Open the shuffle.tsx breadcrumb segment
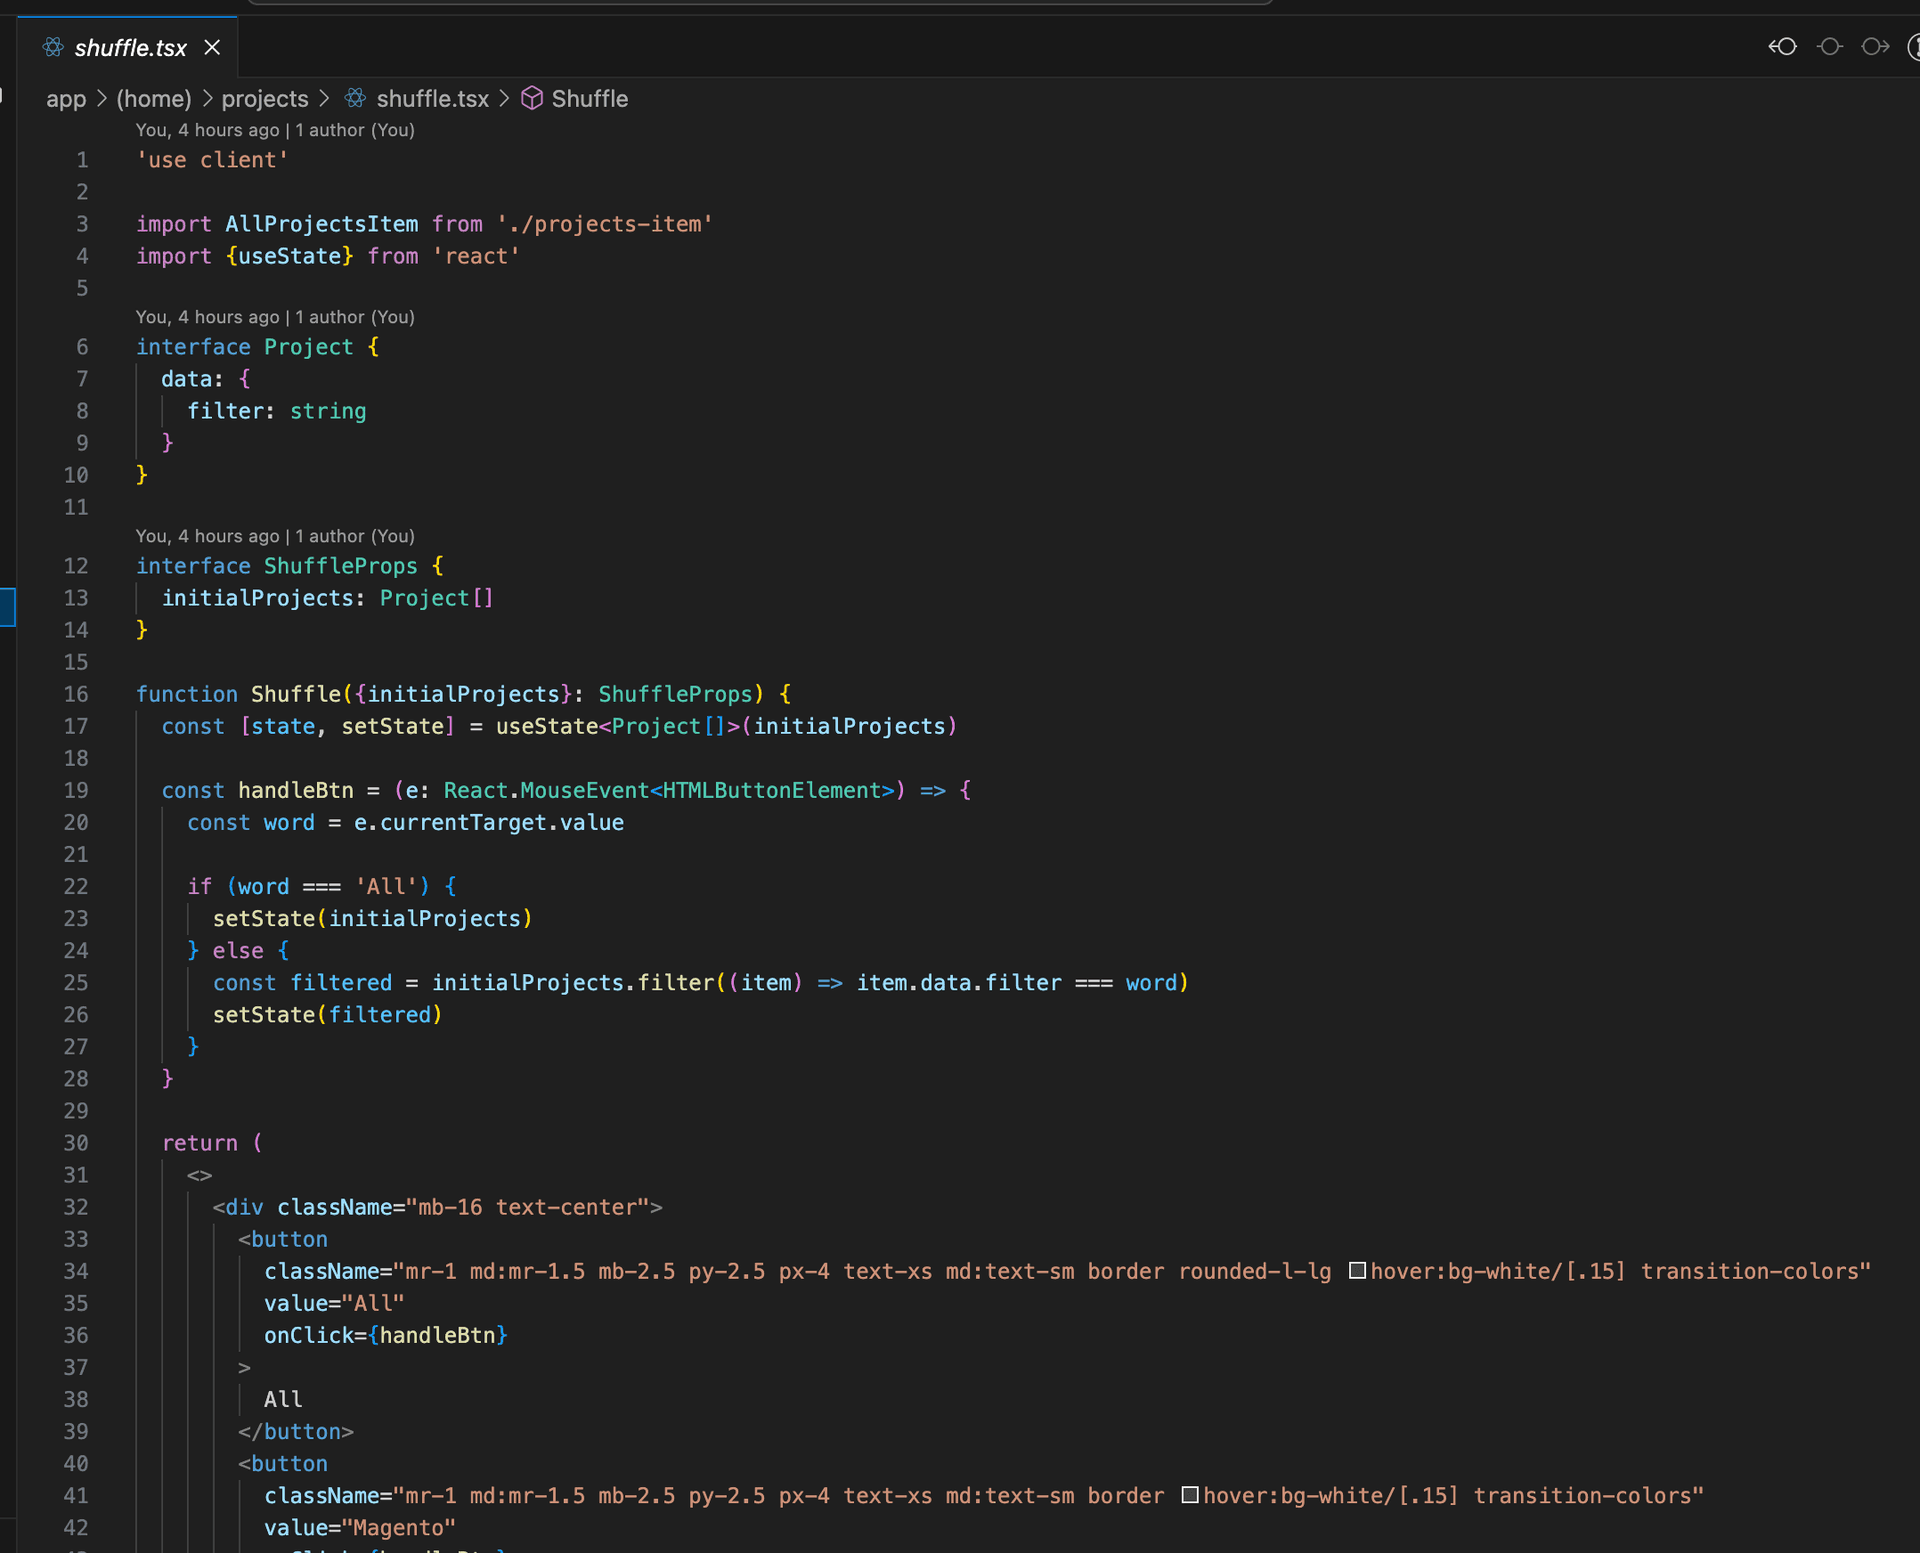Viewport: 1920px width, 1553px height. pos(432,99)
